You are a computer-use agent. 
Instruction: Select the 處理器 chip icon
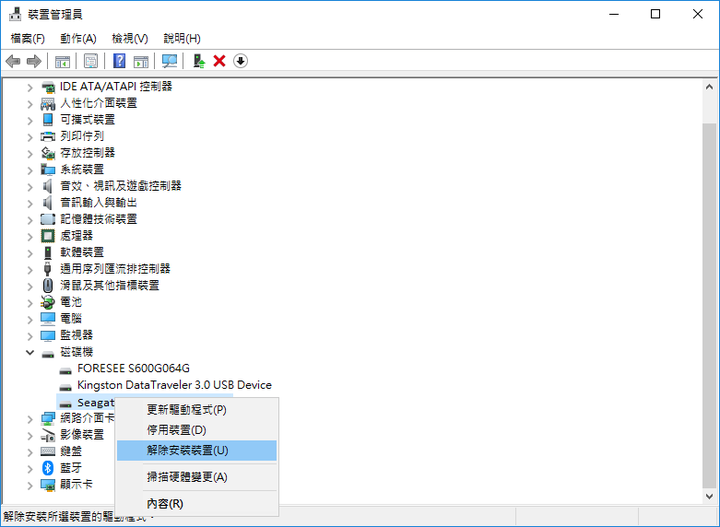pyautogui.click(x=48, y=236)
